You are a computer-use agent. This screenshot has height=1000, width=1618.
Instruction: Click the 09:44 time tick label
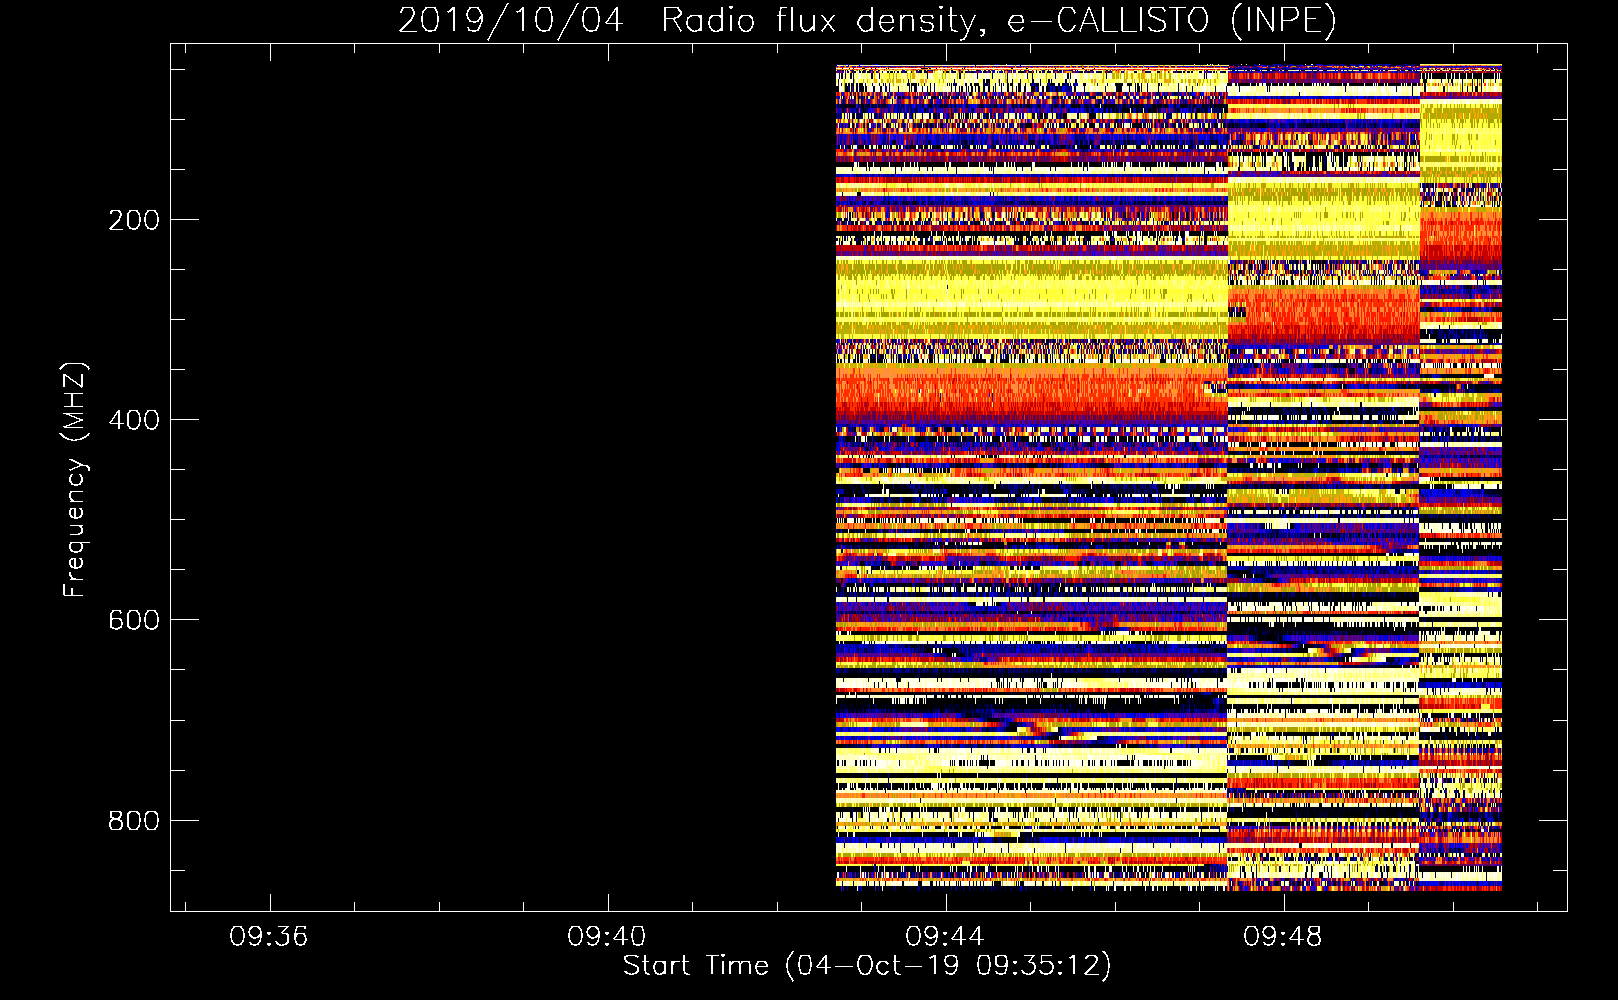tap(945, 937)
